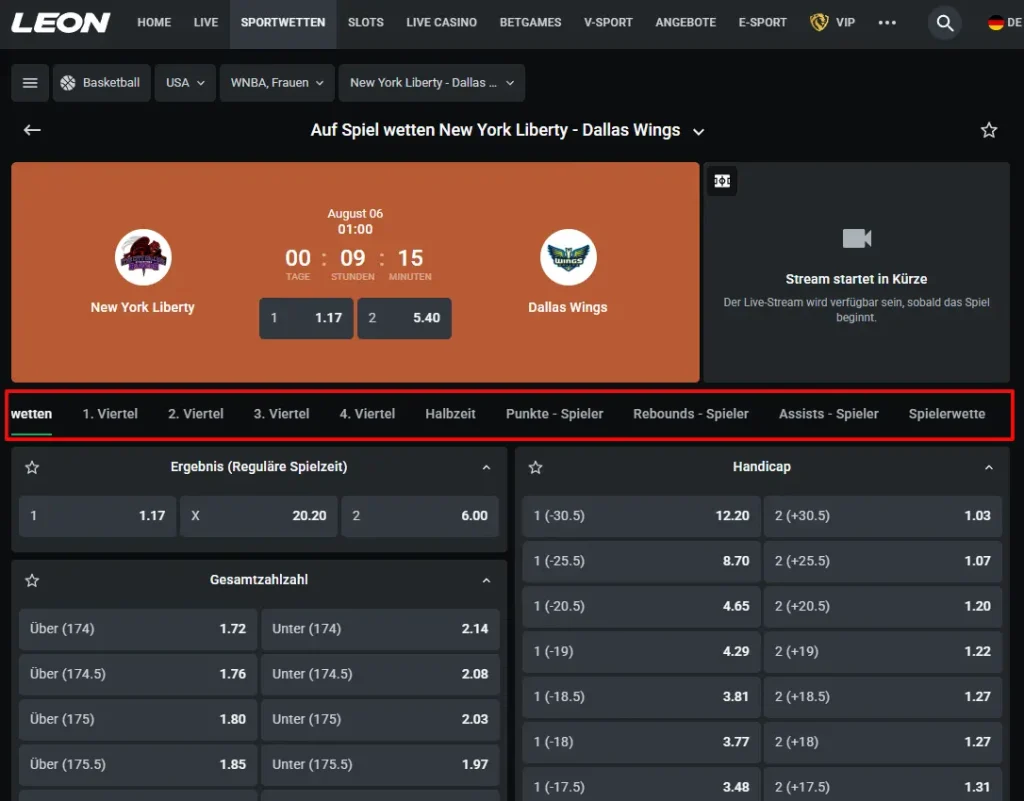
Task: Select the German flag language icon
Action: [995, 23]
